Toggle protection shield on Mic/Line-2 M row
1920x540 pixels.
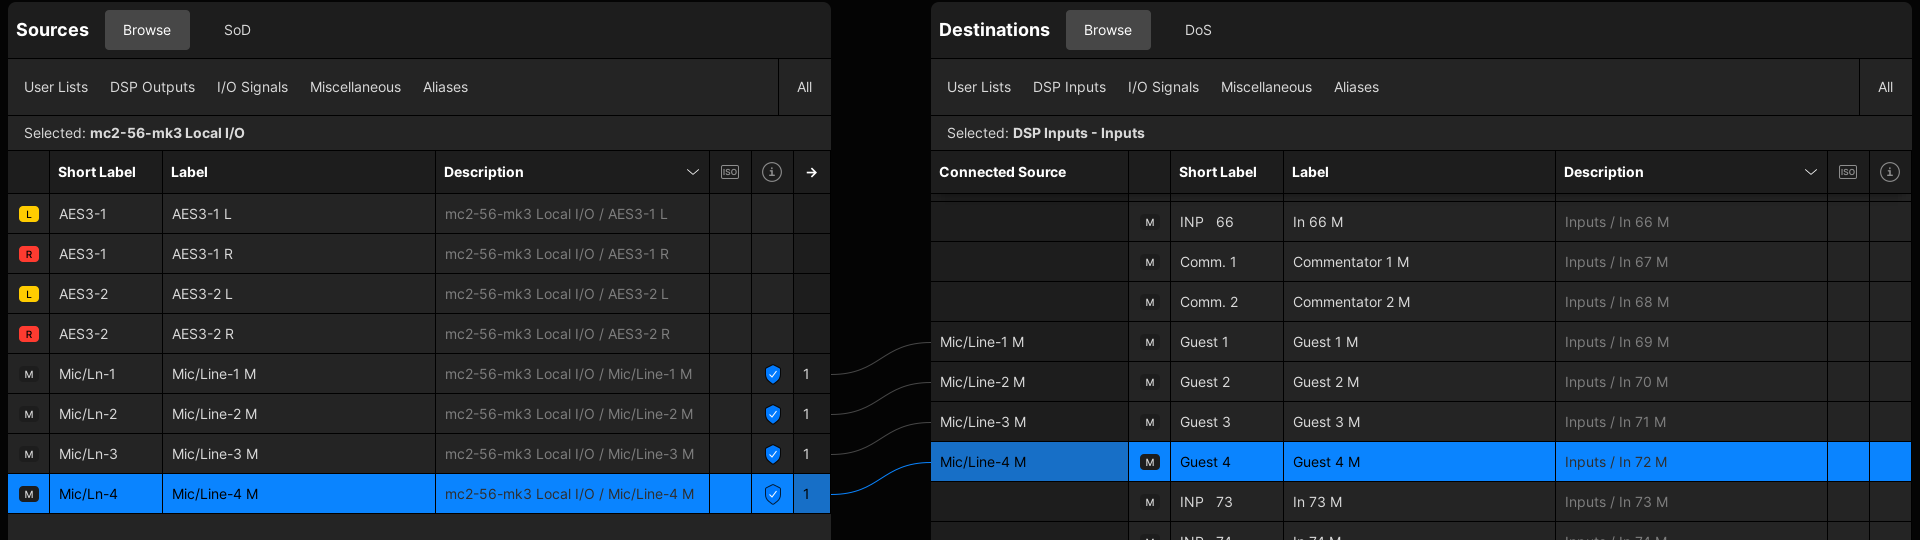coord(772,414)
